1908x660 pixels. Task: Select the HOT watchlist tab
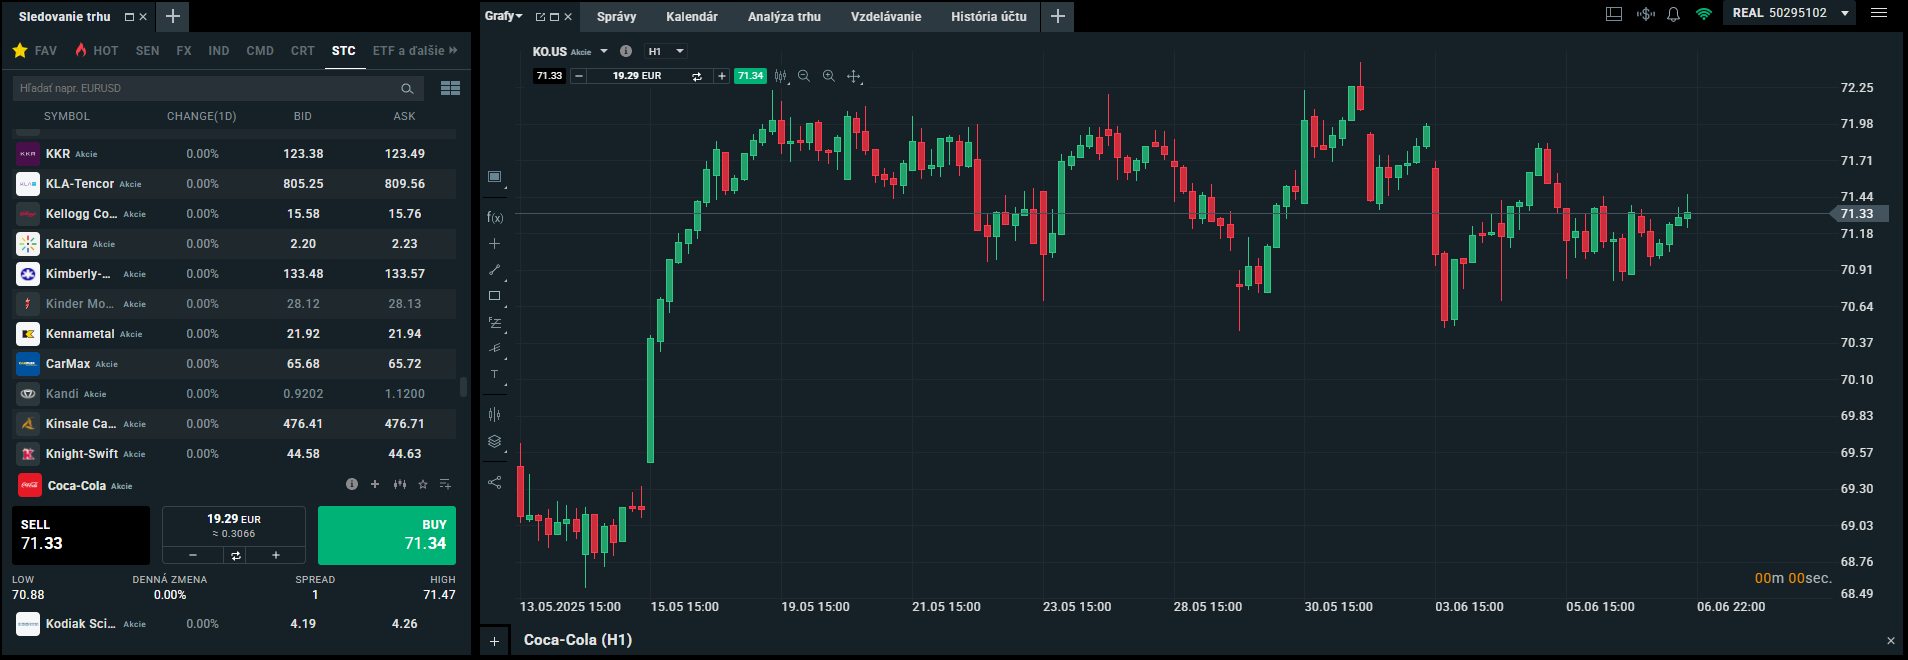pos(97,50)
